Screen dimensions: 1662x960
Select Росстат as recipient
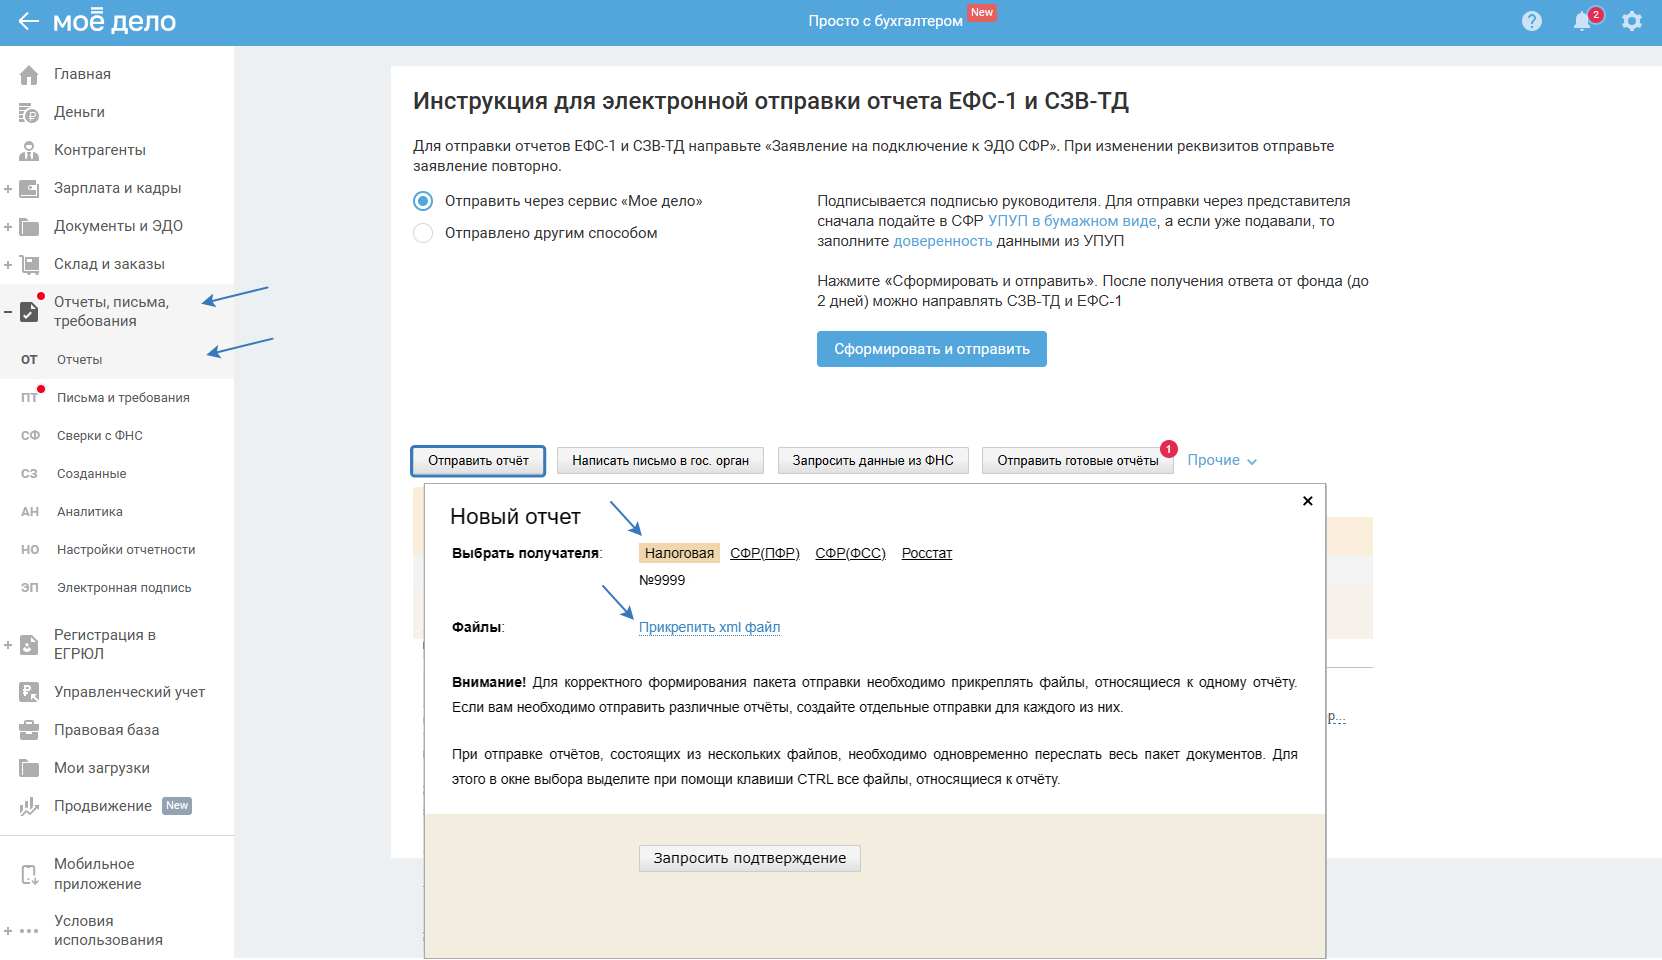[x=927, y=553]
